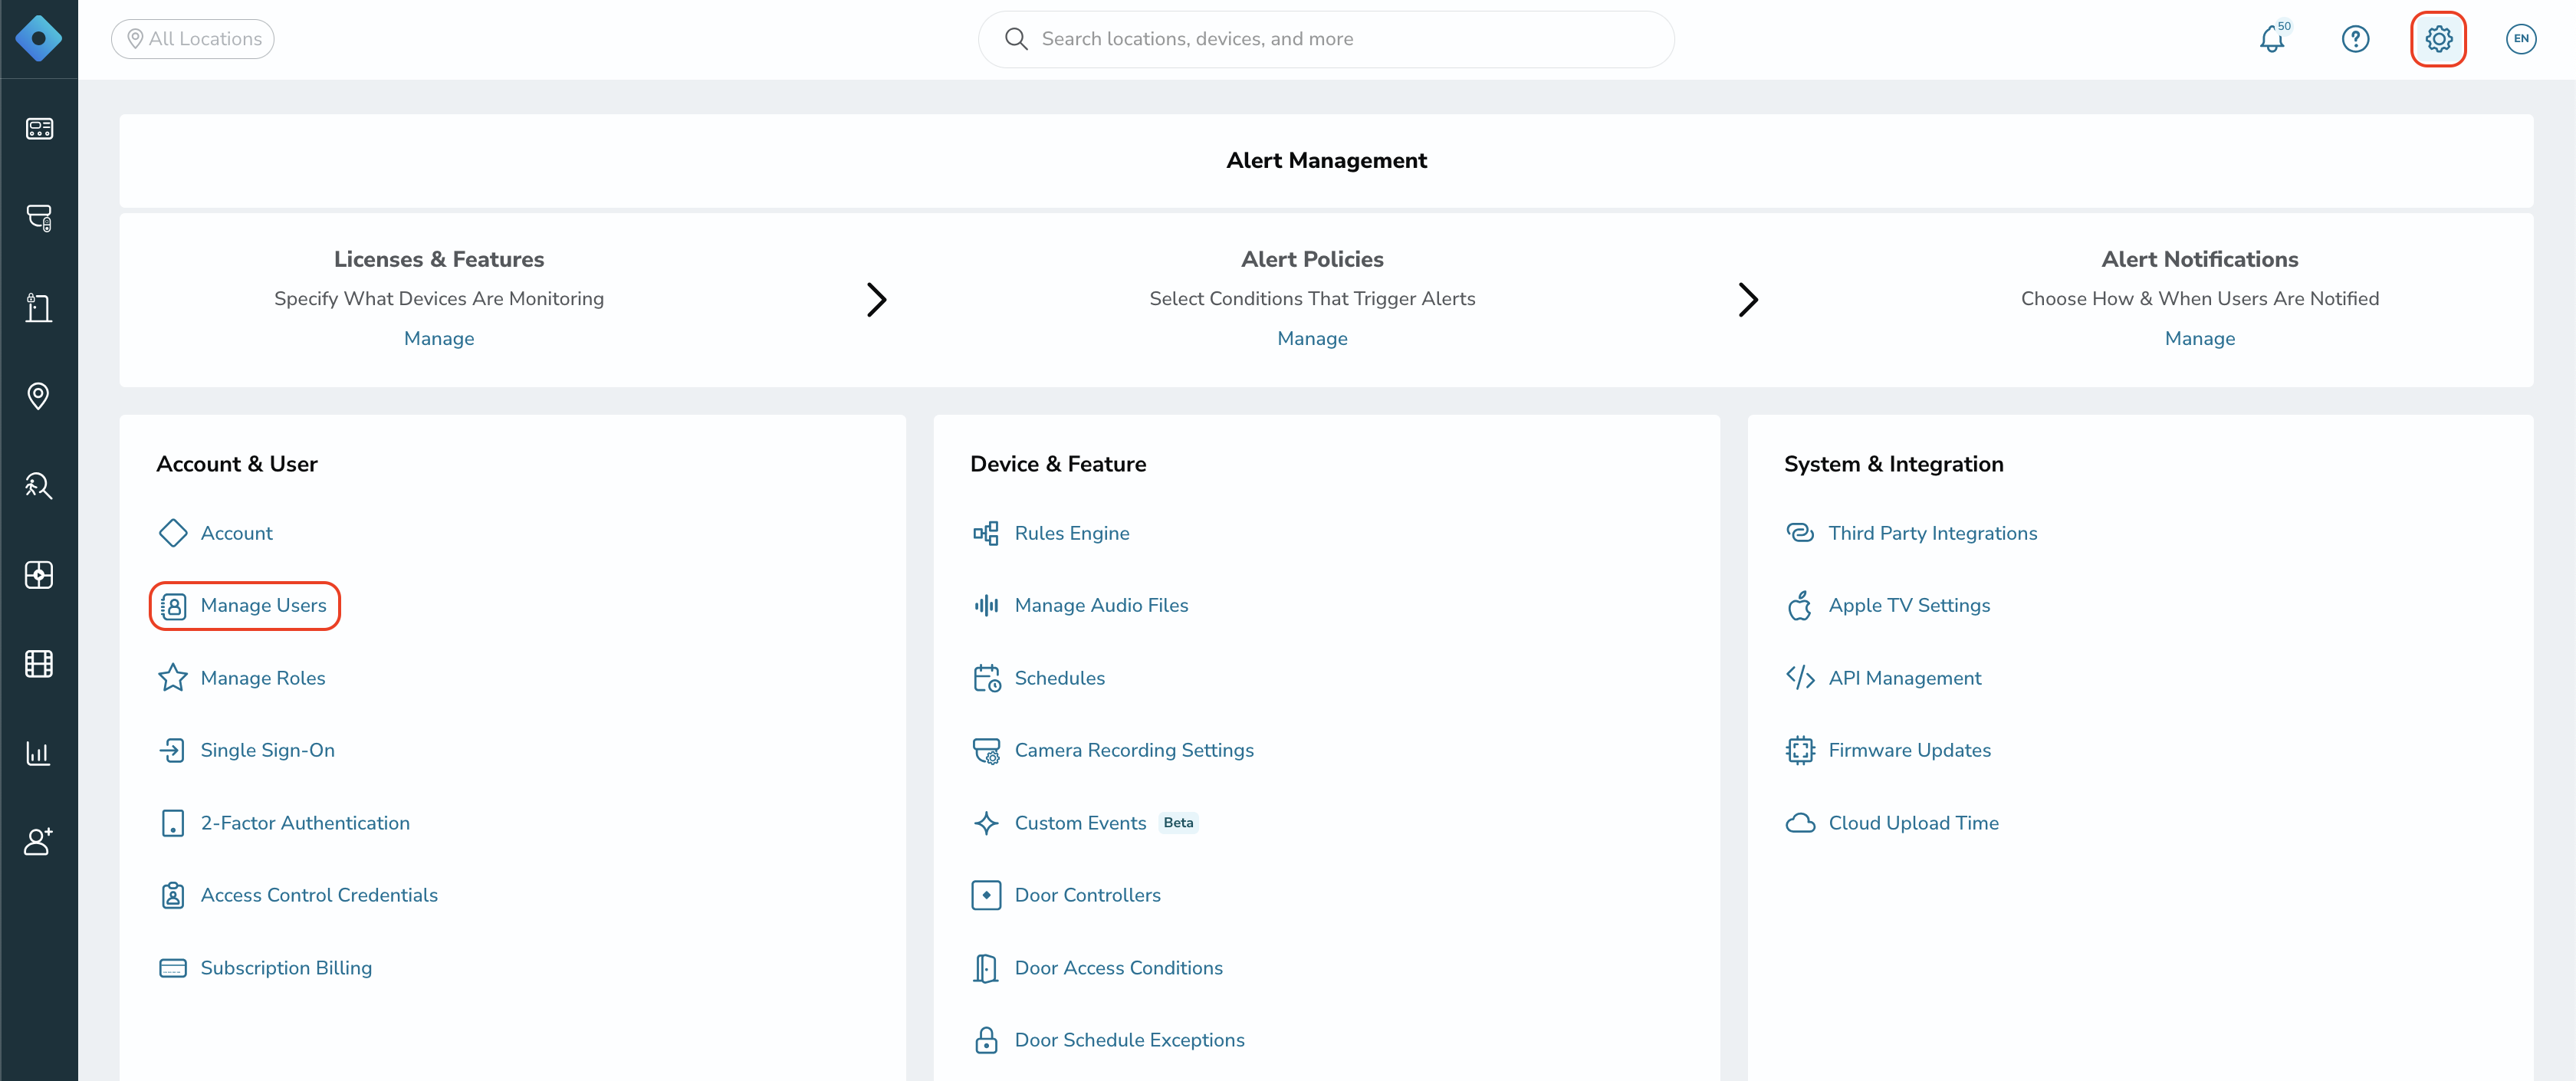The height and width of the screenshot is (1081, 2576).
Task: Open the All Locations filter
Action: click(193, 39)
